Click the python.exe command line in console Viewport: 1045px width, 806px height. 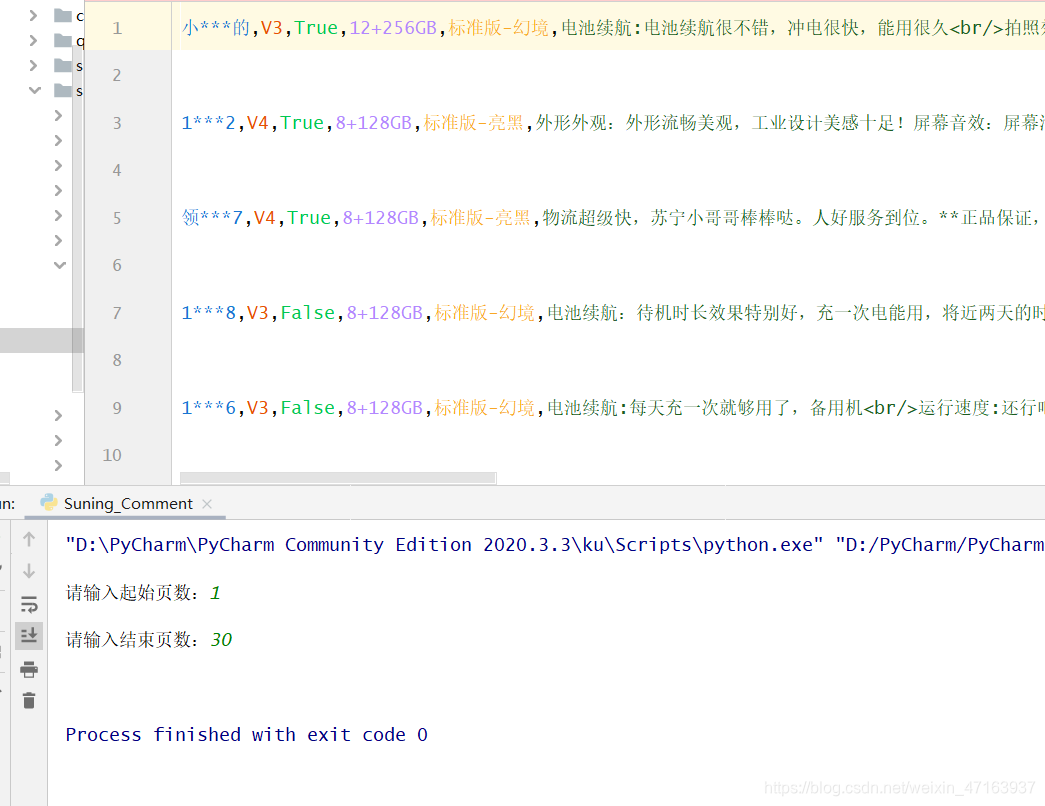coord(554,545)
